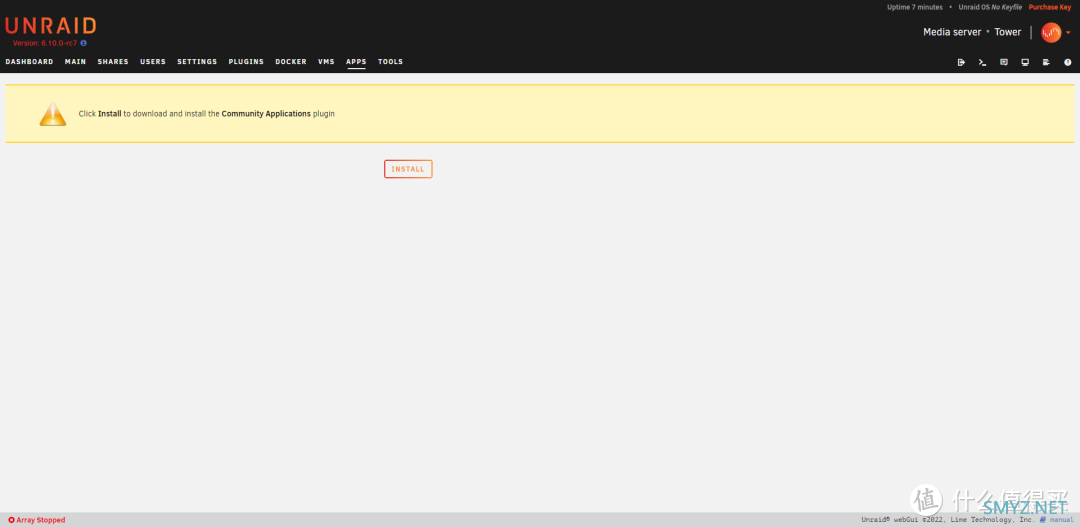Viewport: 1080px width, 527px height.
Task: Click the Uptime 7 minutes text
Action: (x=915, y=7)
